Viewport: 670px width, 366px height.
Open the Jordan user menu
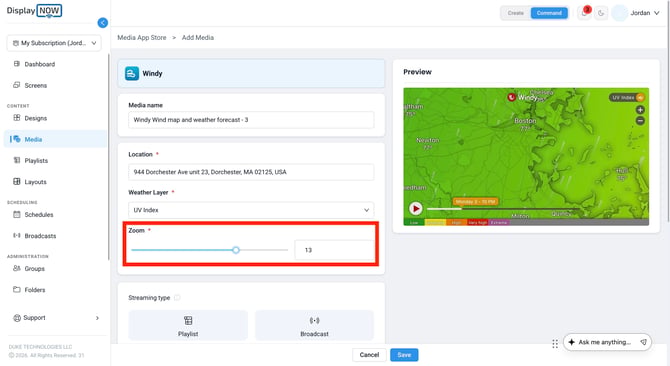(x=645, y=13)
